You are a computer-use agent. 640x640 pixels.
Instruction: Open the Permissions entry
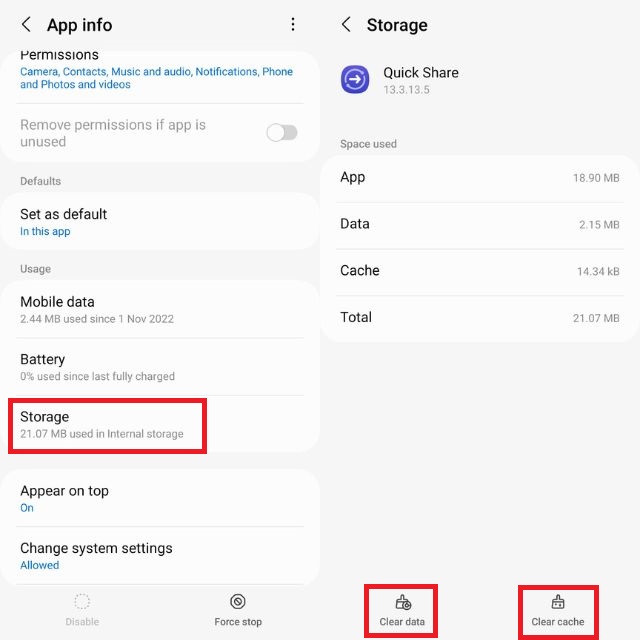tap(156, 70)
